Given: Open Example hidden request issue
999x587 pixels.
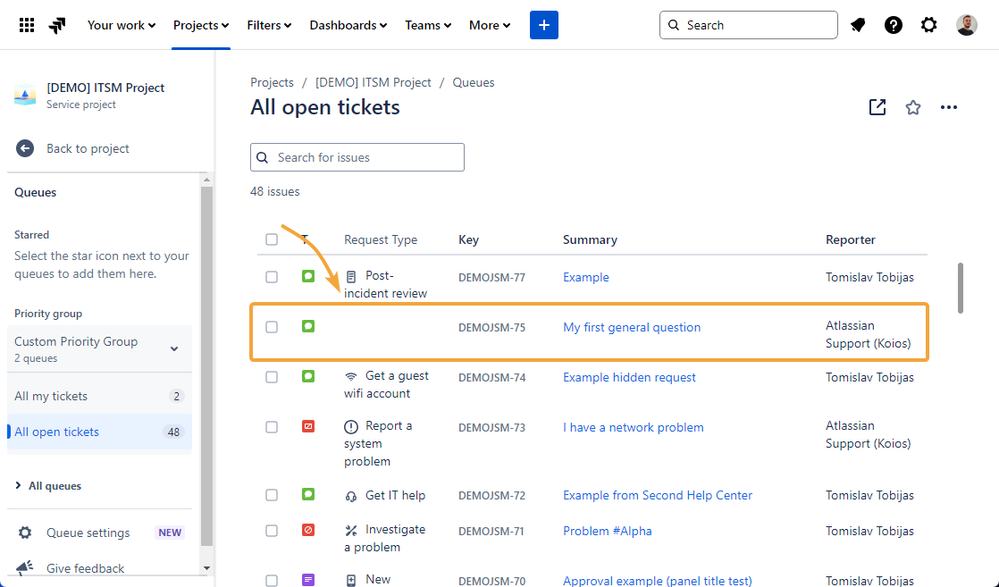Looking at the screenshot, I should (x=629, y=377).
